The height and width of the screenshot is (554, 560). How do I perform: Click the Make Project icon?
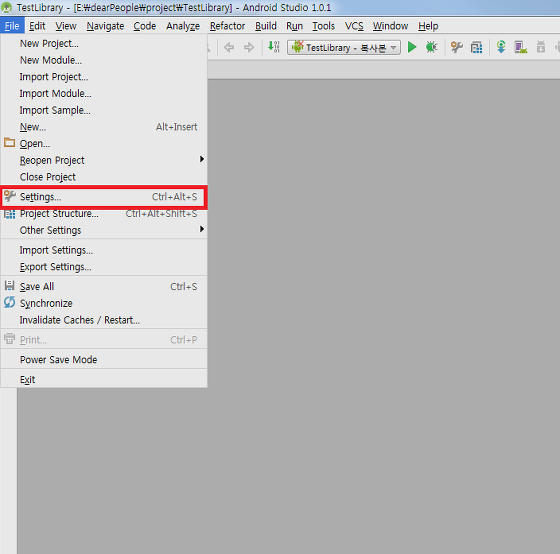coord(274,47)
